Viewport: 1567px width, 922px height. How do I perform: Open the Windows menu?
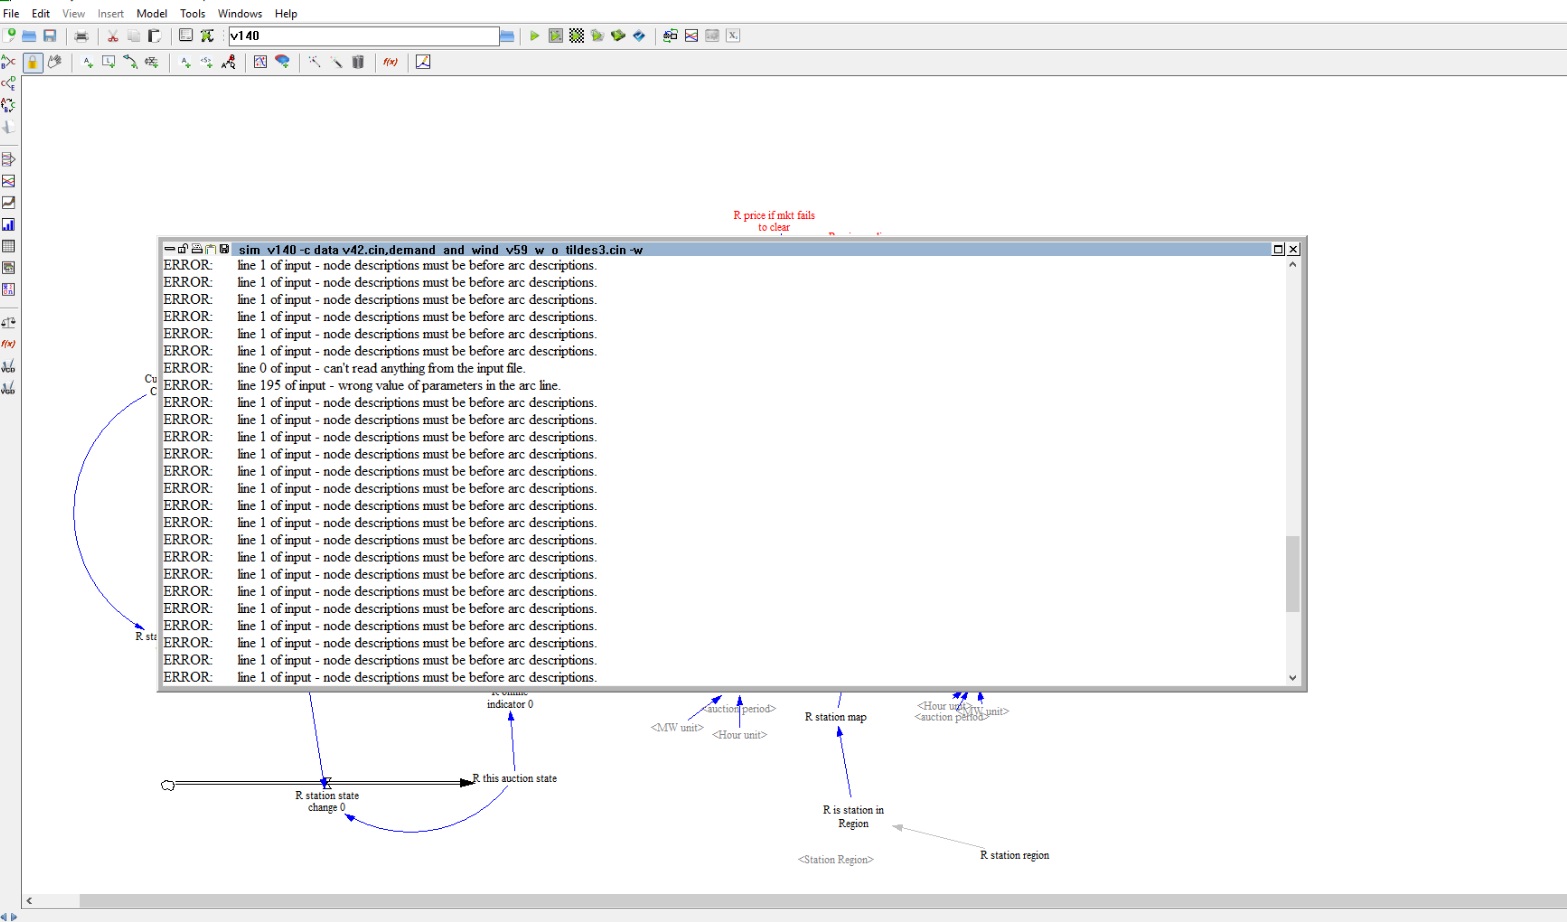click(x=240, y=14)
